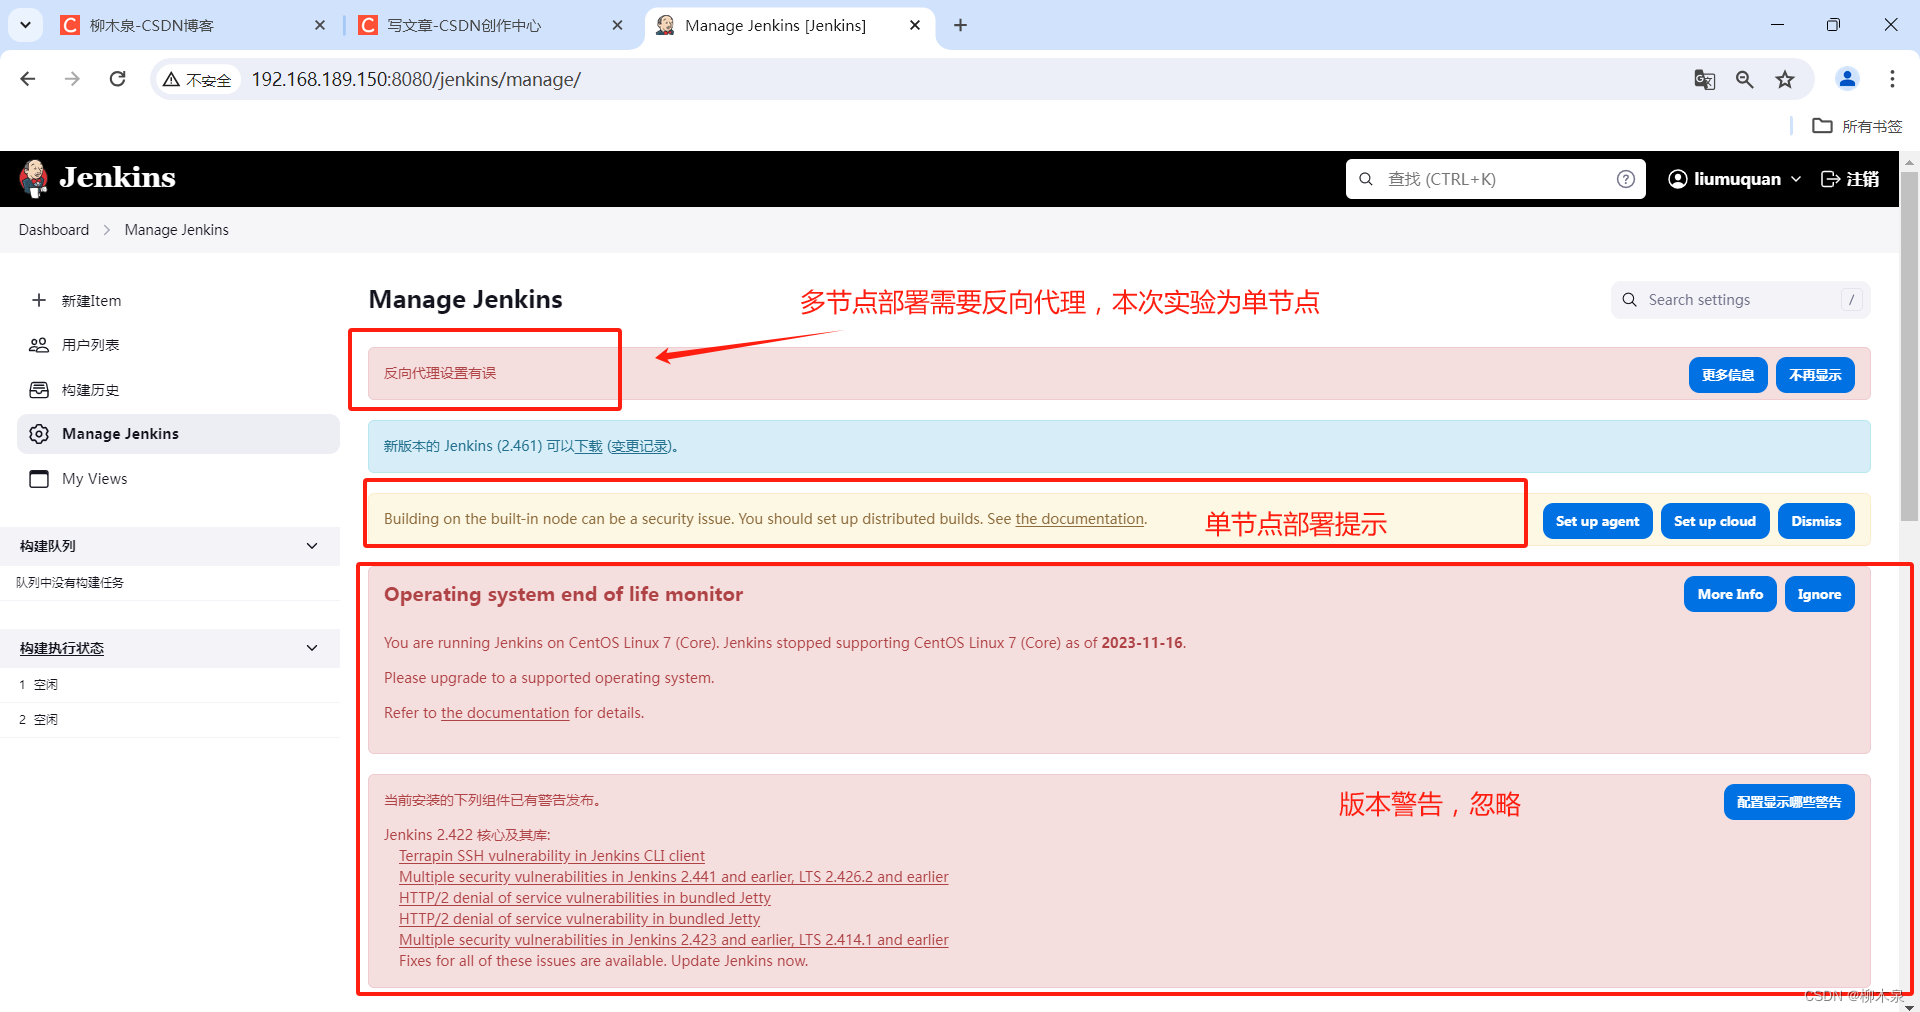Open Terrapin SSH vulnerability link
1920x1012 pixels.
[552, 856]
